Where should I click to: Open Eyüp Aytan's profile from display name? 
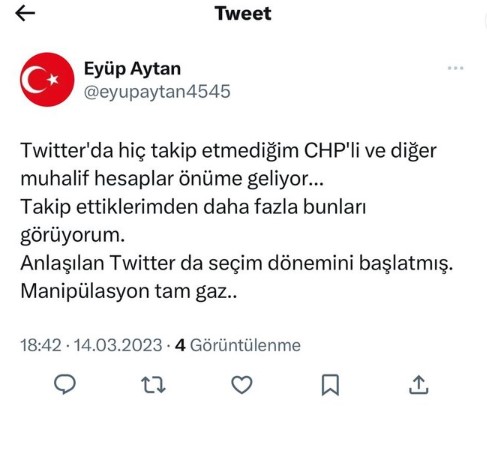coord(132,69)
